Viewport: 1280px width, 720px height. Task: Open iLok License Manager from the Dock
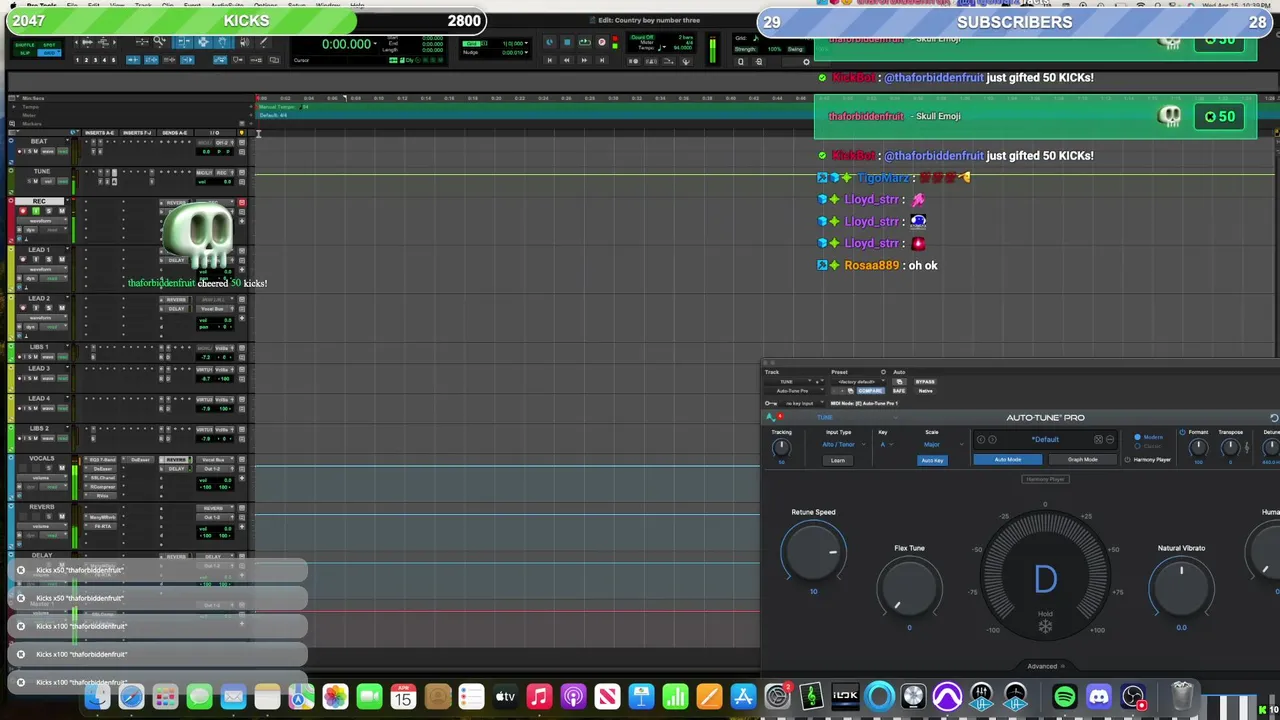click(845, 696)
